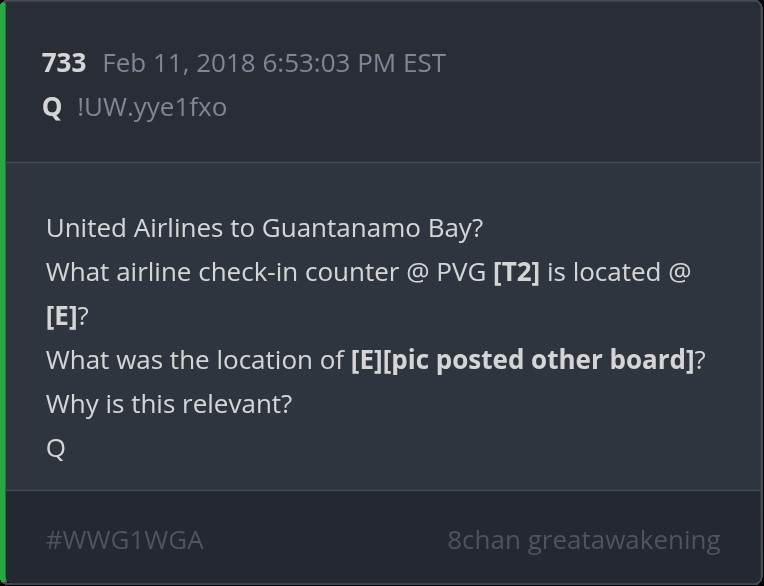
Task: Click the greatawakening board name
Action: tap(624, 540)
